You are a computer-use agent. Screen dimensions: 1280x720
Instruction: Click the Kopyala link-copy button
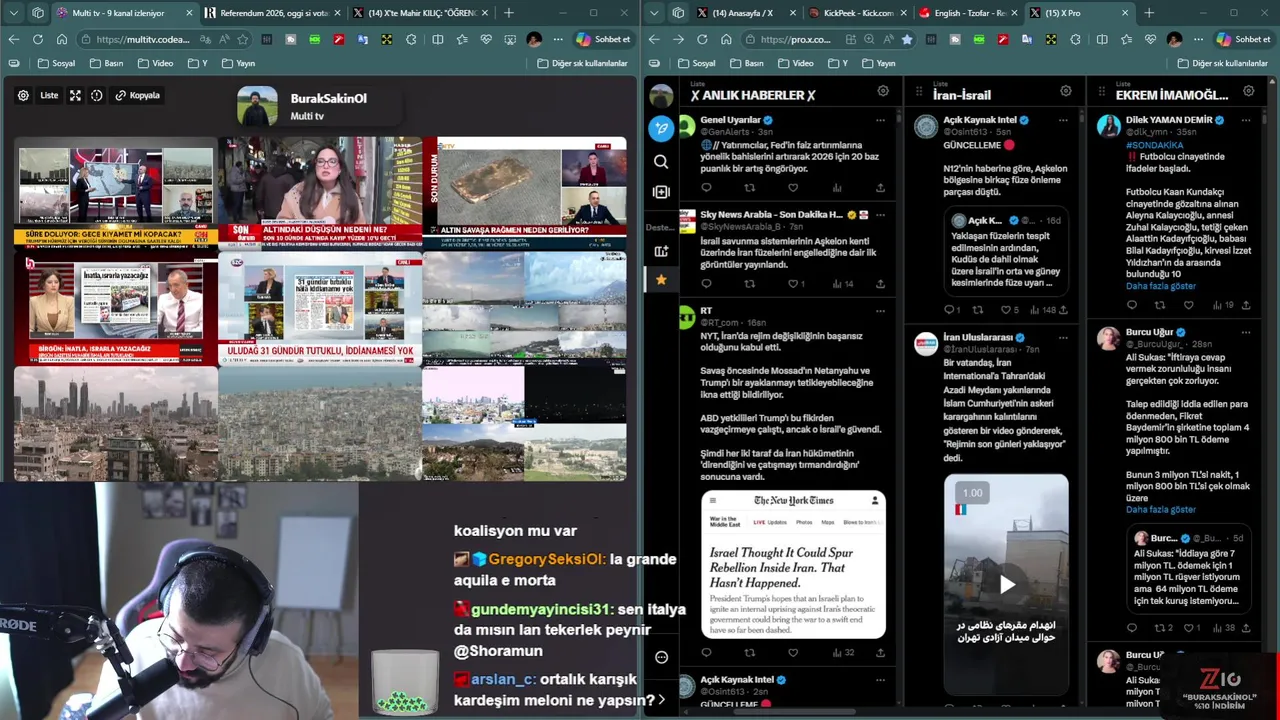[138, 95]
